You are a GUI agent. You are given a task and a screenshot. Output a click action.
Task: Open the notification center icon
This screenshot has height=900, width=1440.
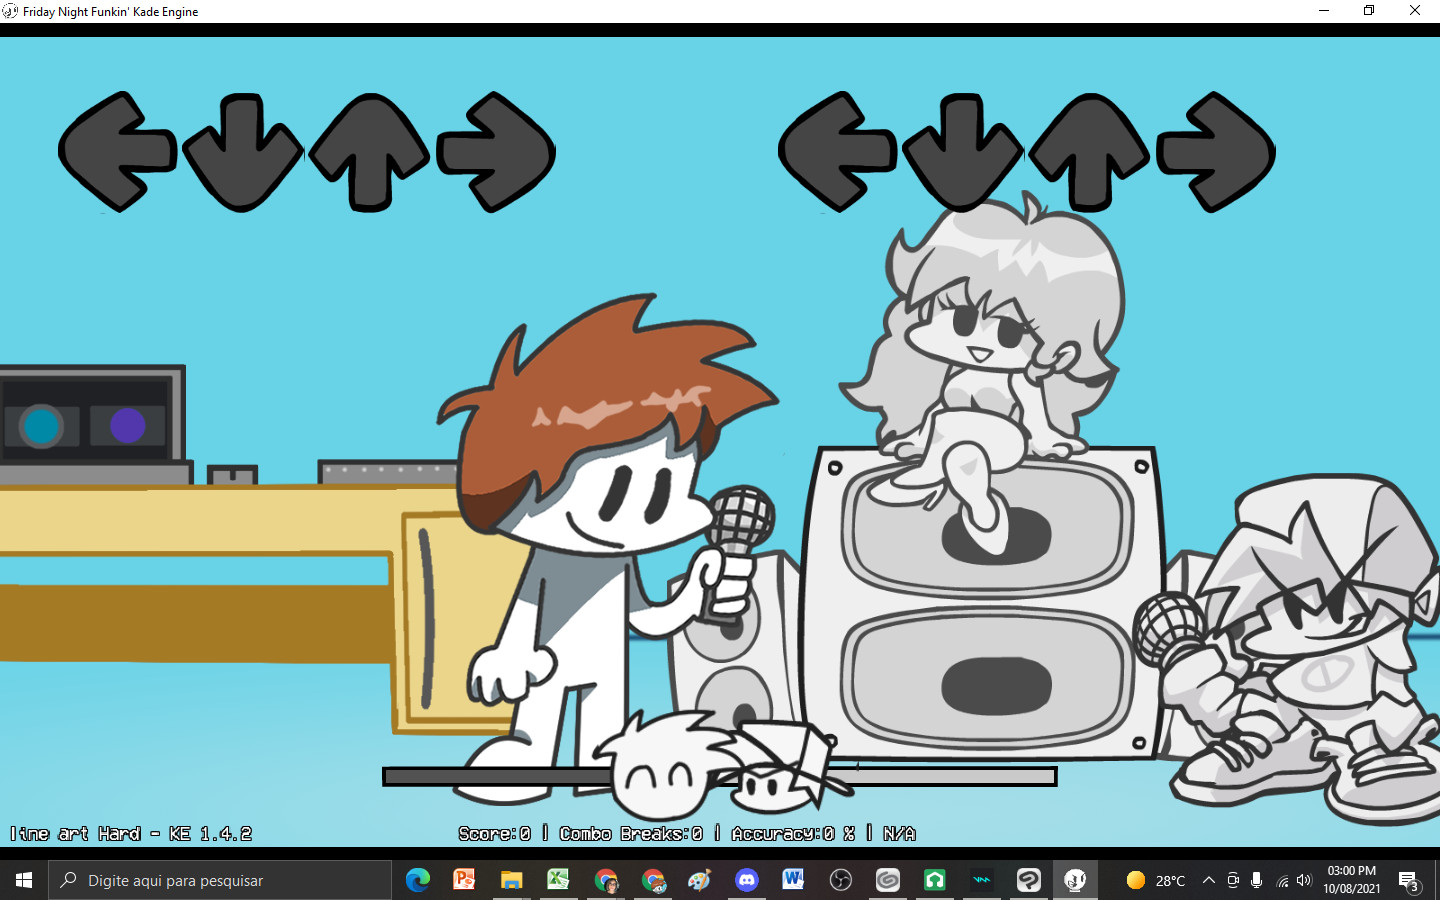(1409, 880)
